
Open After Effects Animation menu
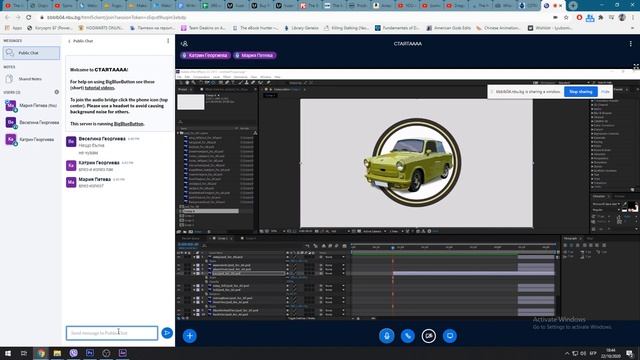click(x=240, y=77)
